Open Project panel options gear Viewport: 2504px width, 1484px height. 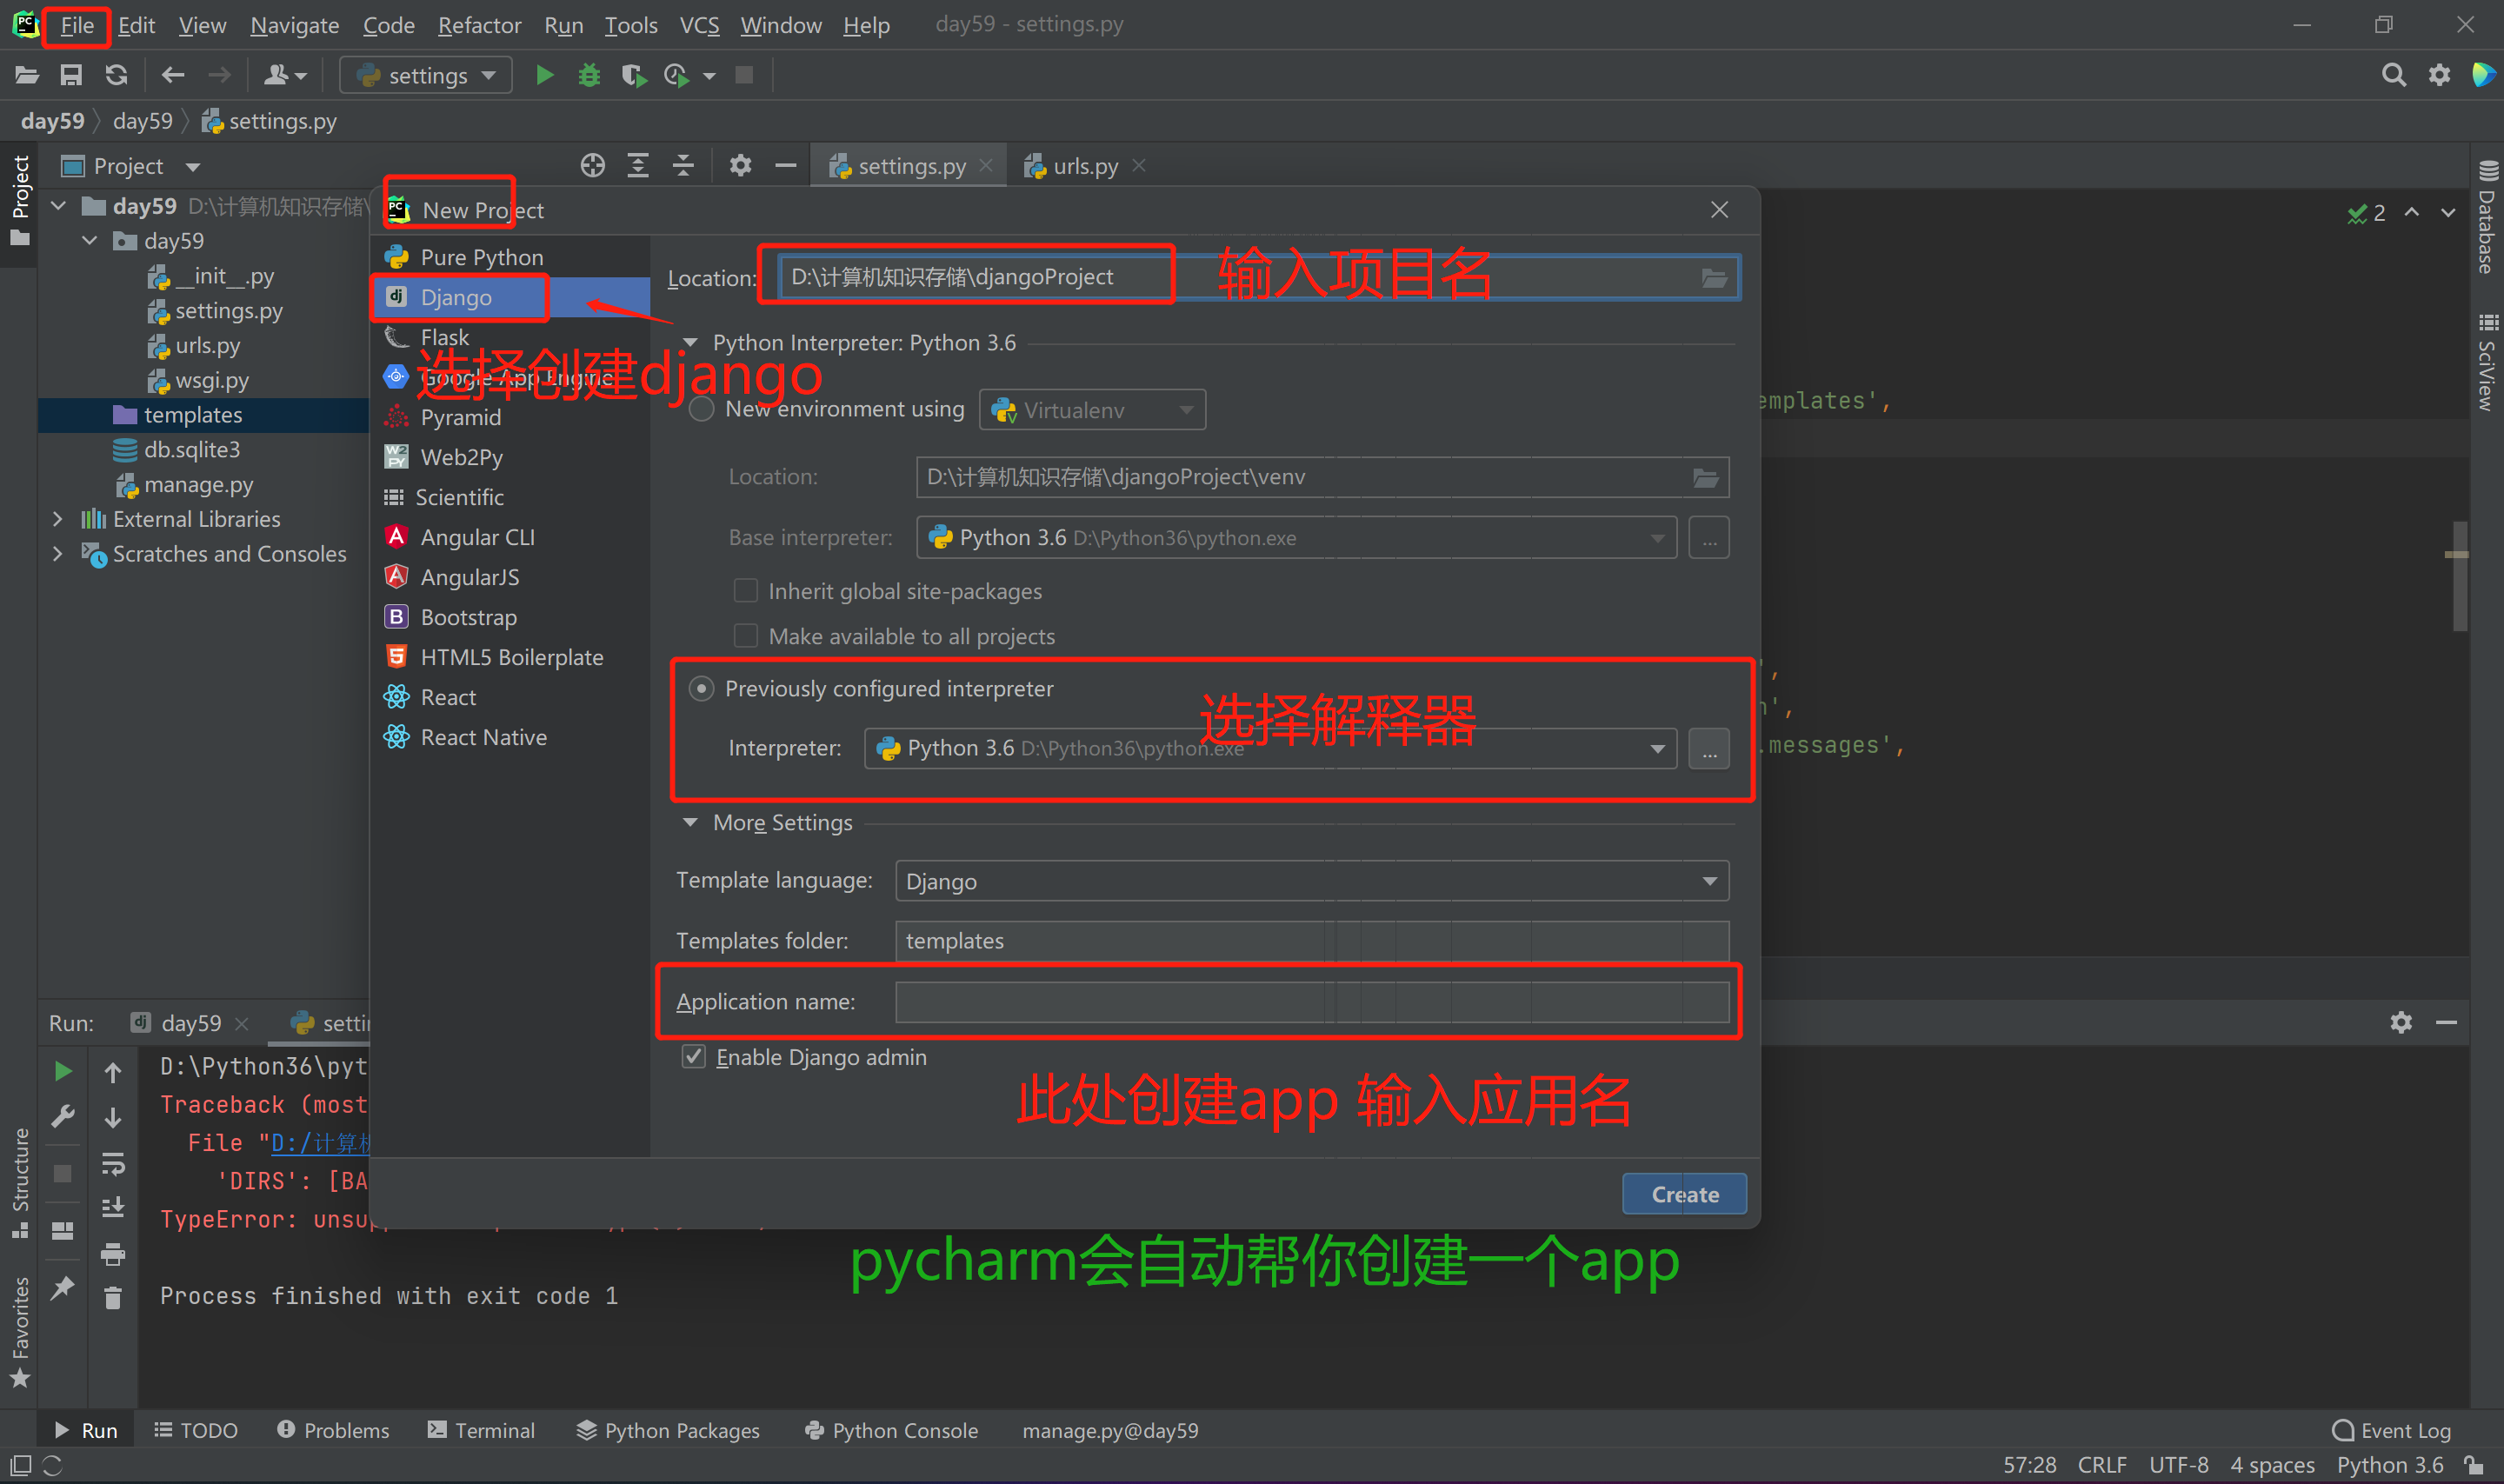[x=740, y=166]
